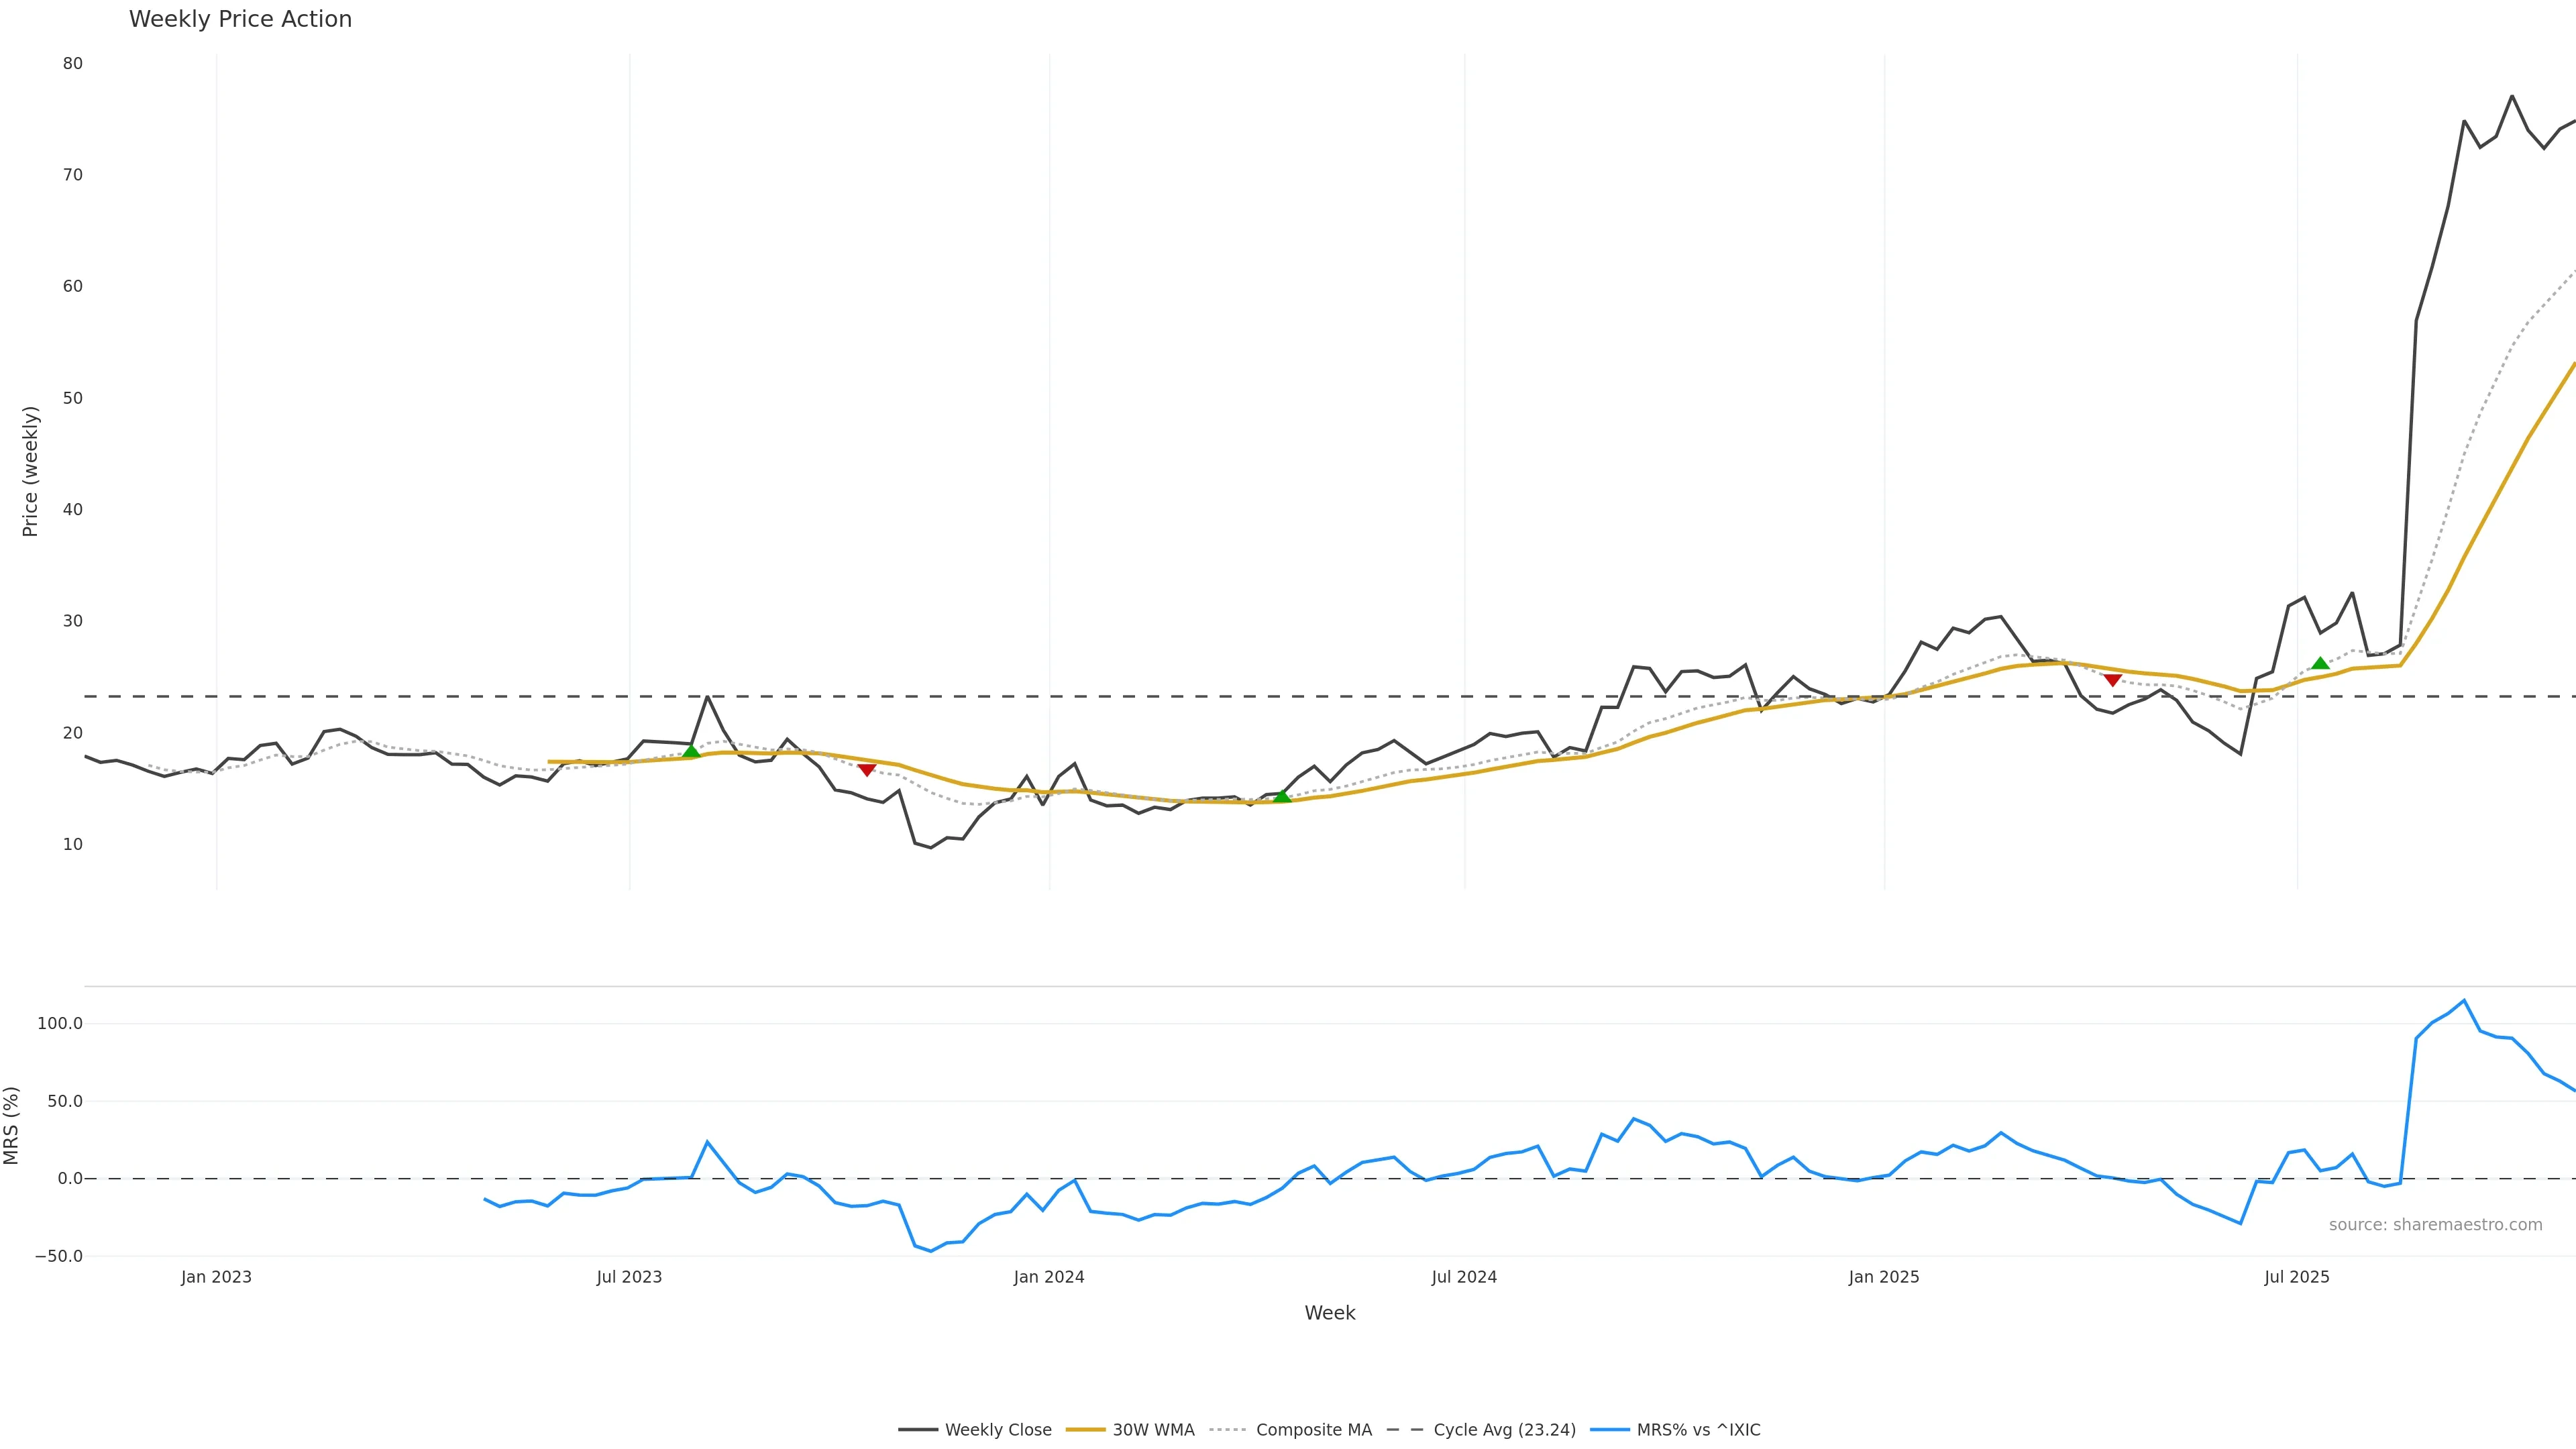Click the green up triangle after Jul 2025
This screenshot has height=1449, width=2576.
(x=2320, y=663)
